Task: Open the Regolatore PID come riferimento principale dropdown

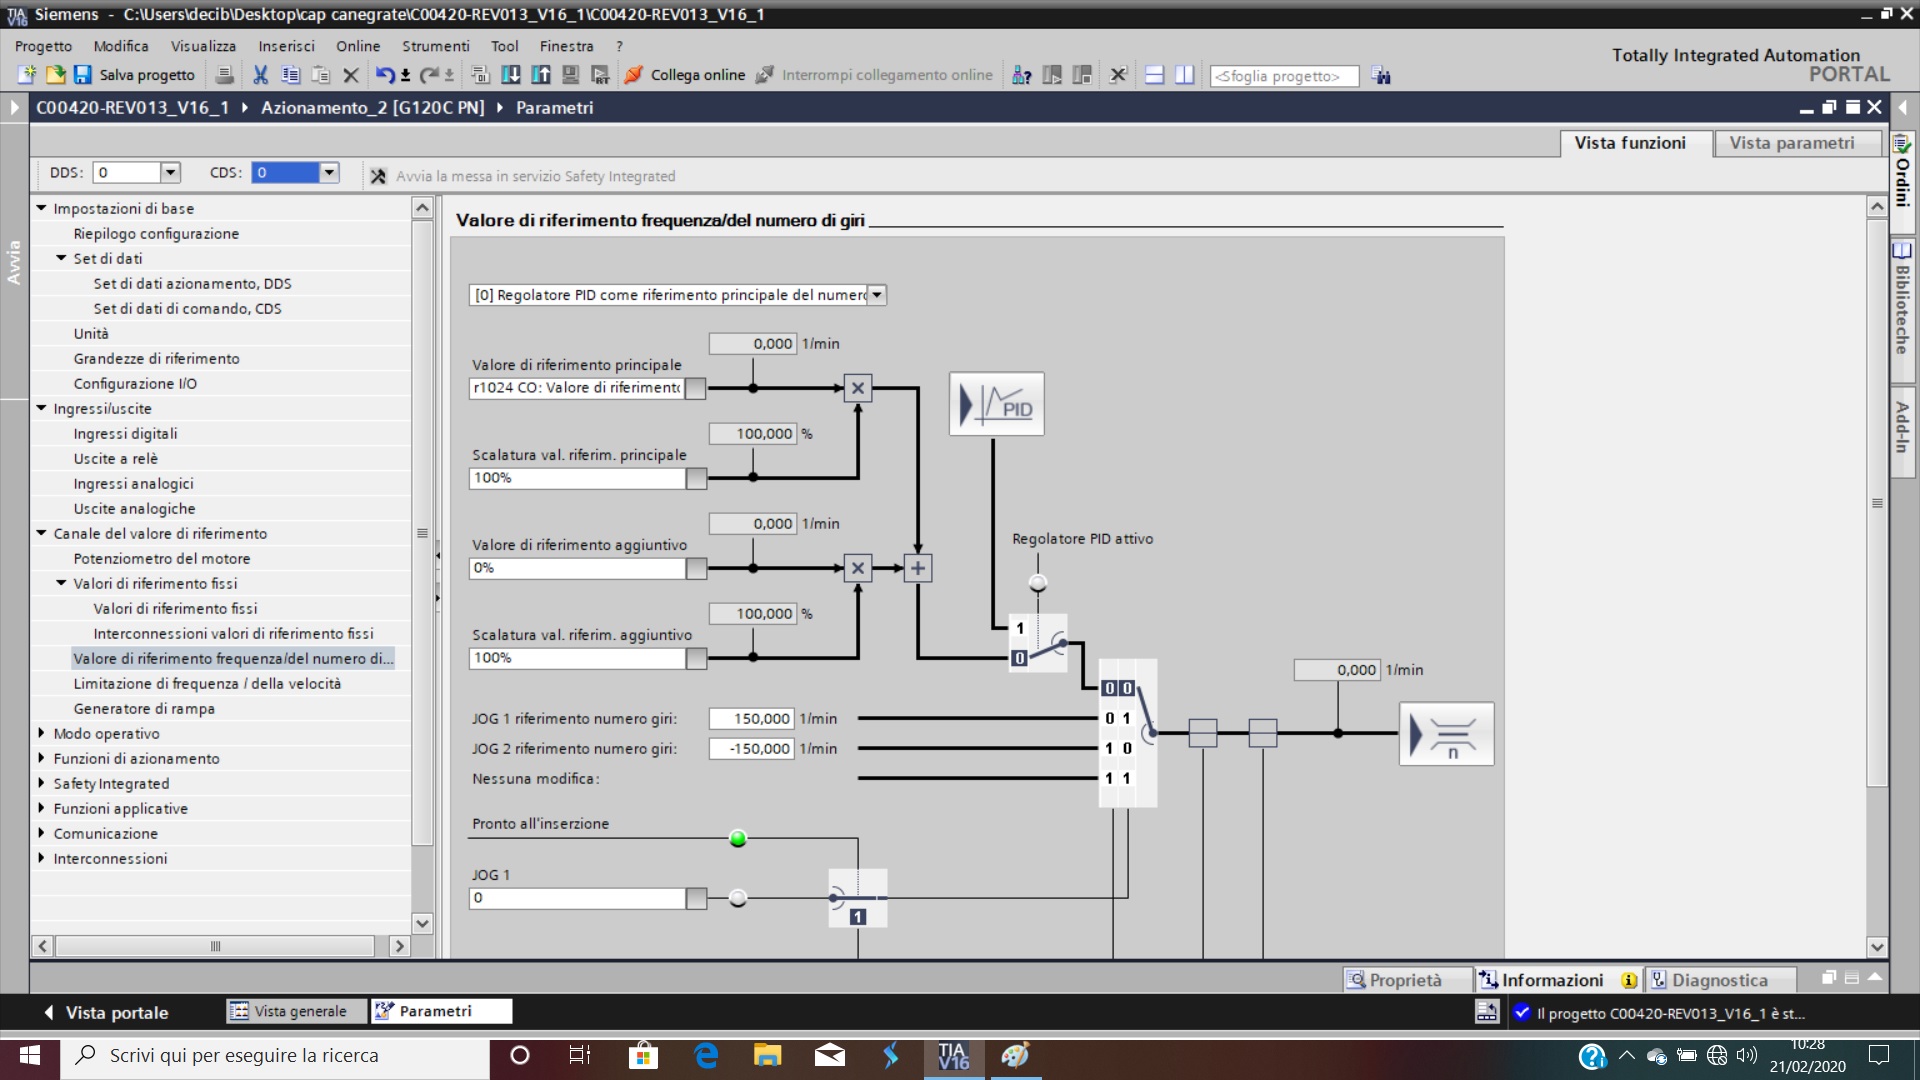Action: tap(877, 295)
